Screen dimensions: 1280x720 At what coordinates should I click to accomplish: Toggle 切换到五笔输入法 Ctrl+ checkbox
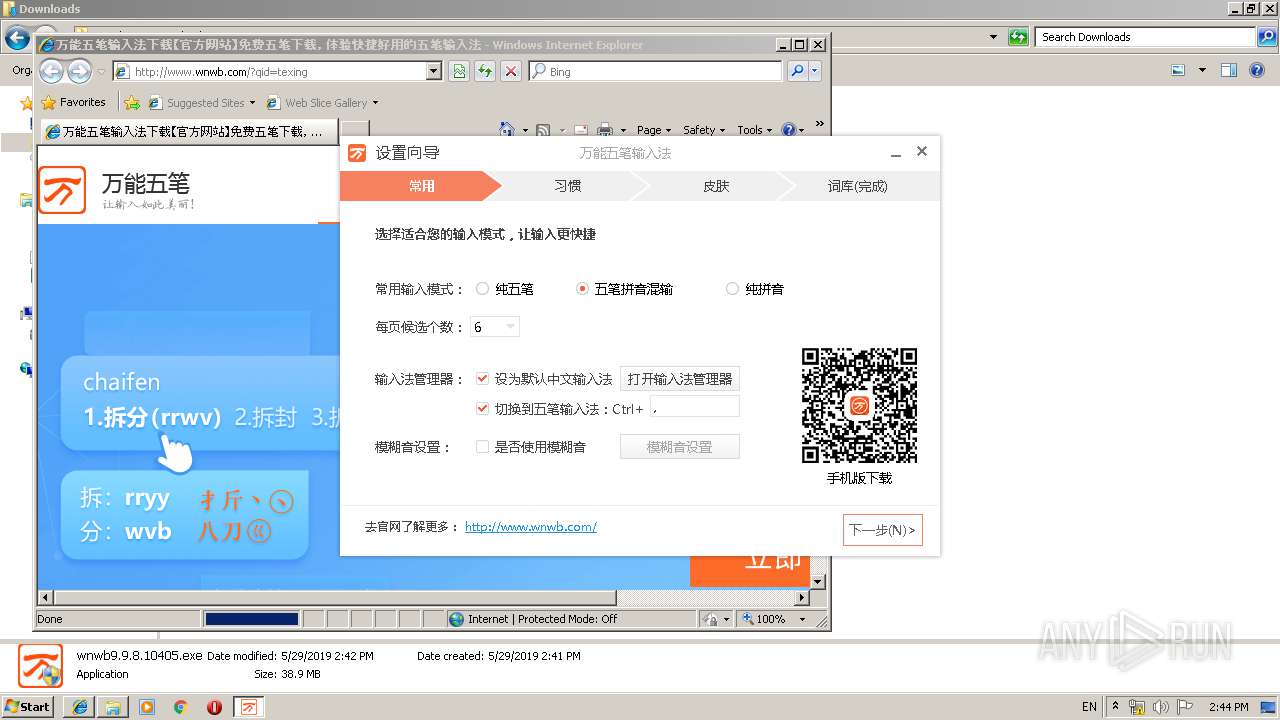[x=482, y=409]
